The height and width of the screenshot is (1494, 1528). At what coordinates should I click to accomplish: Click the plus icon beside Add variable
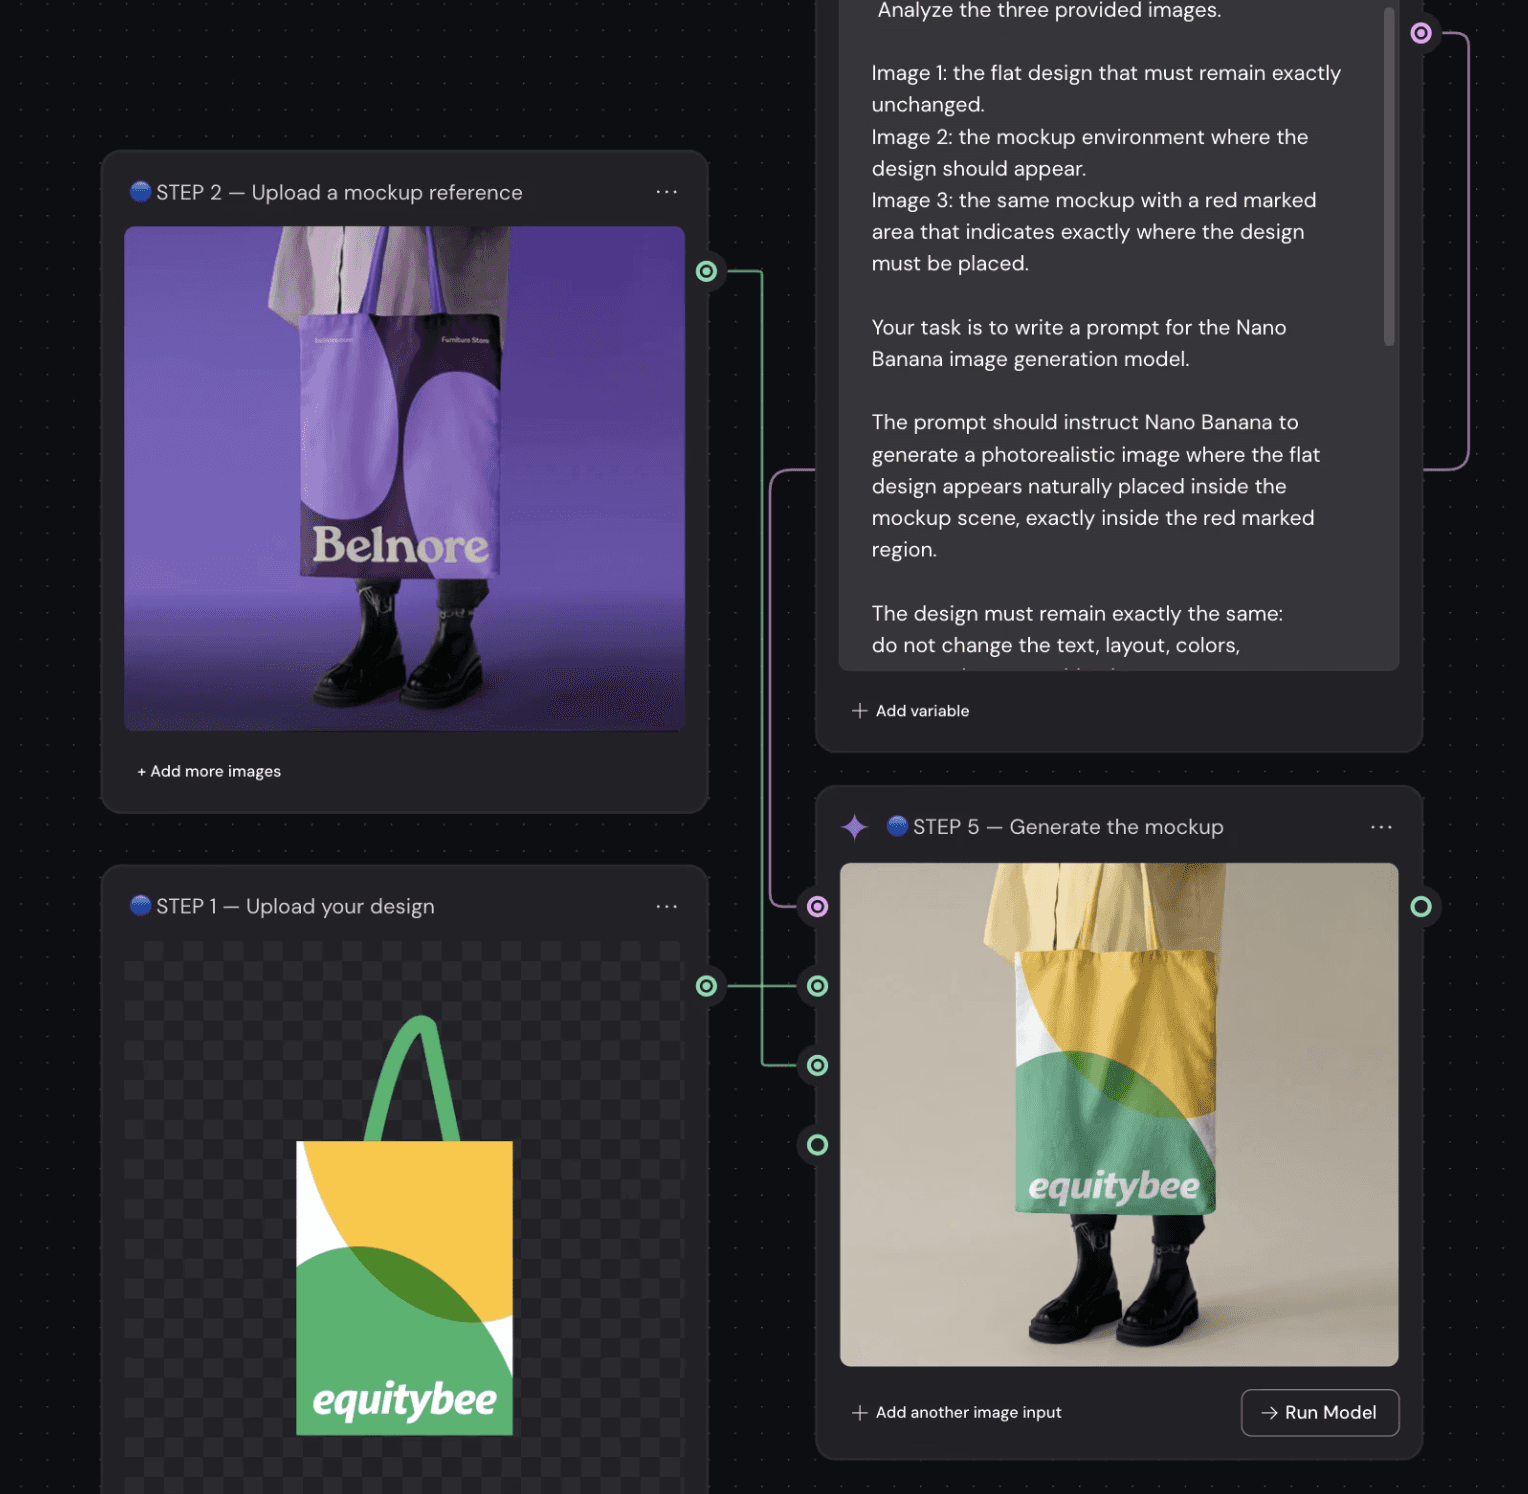click(x=860, y=710)
